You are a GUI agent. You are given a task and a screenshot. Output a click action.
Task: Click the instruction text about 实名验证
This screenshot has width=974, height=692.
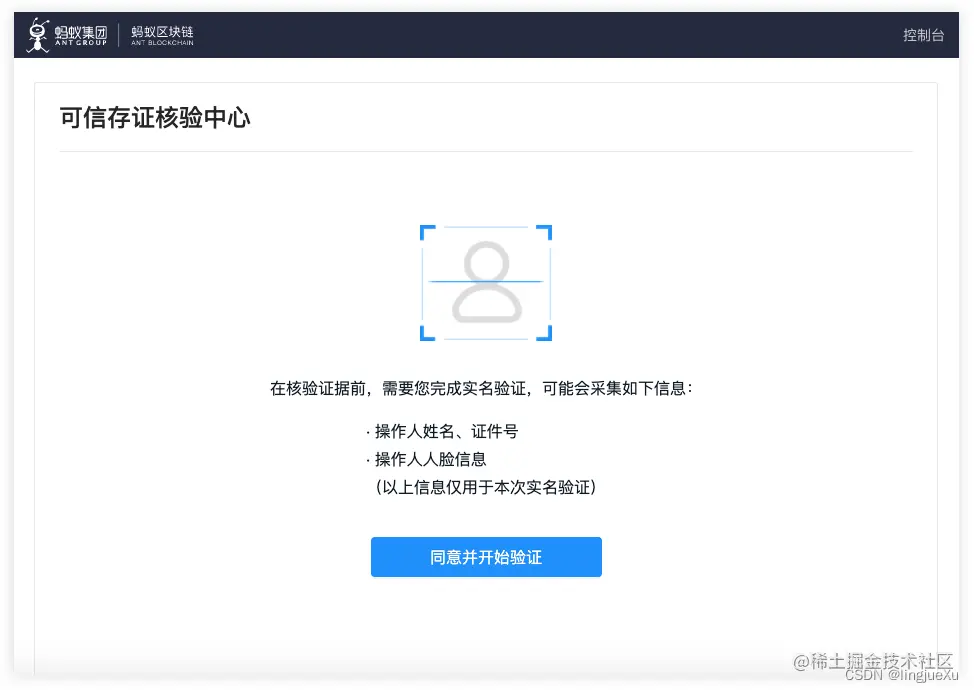(486, 389)
